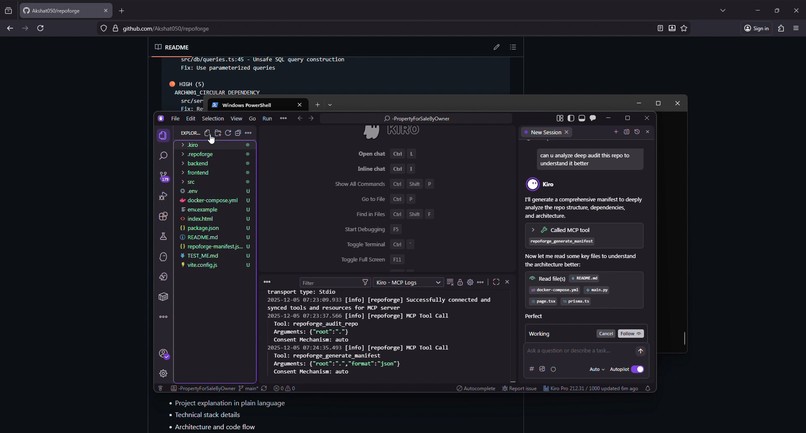
Task: Collapse all folders in Explorer
Action: (x=238, y=133)
